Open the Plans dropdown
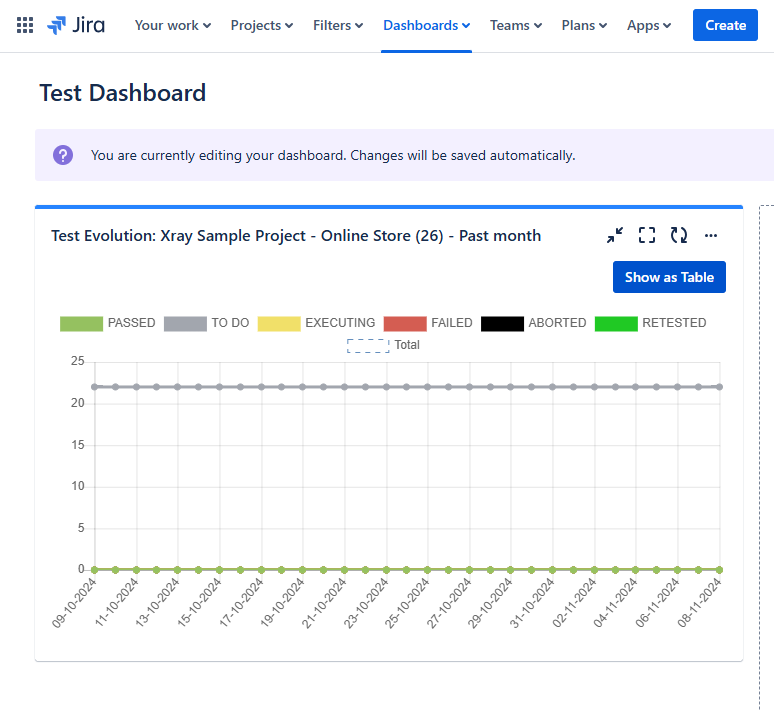This screenshot has height=710, width=774. pos(584,25)
